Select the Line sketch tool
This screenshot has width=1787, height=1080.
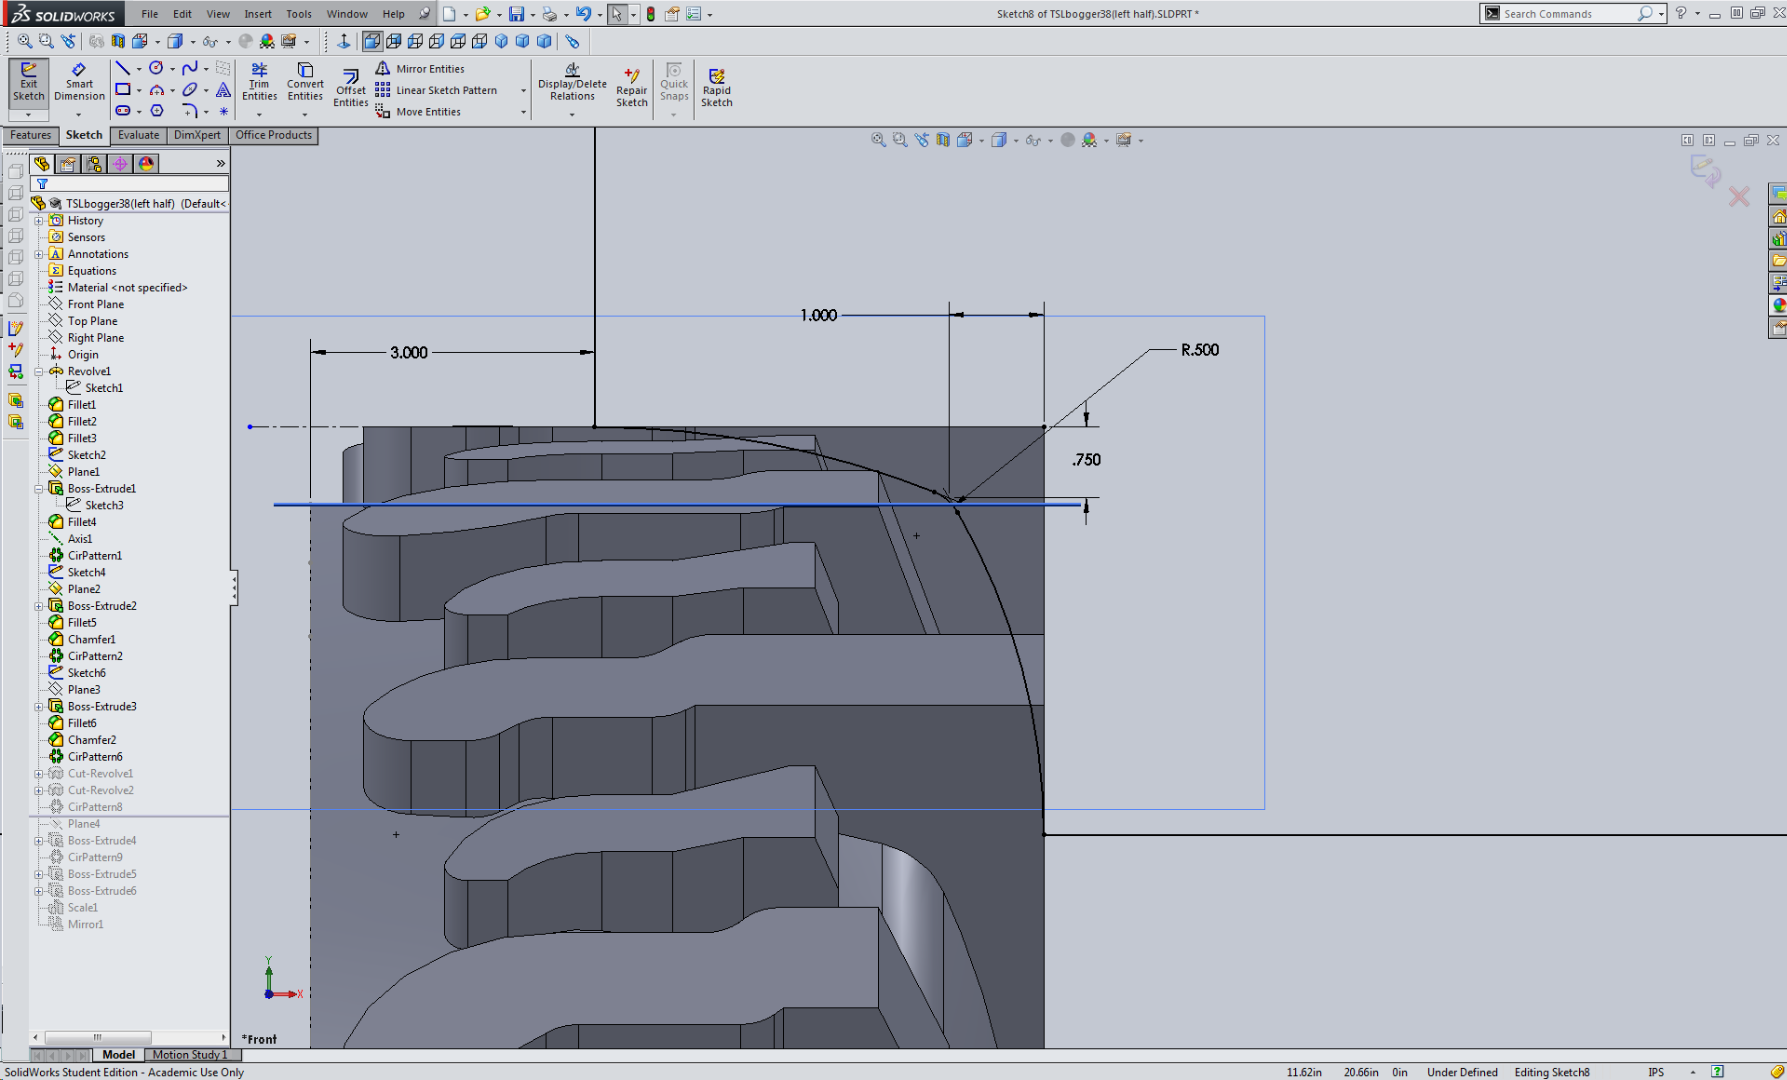pyautogui.click(x=122, y=67)
